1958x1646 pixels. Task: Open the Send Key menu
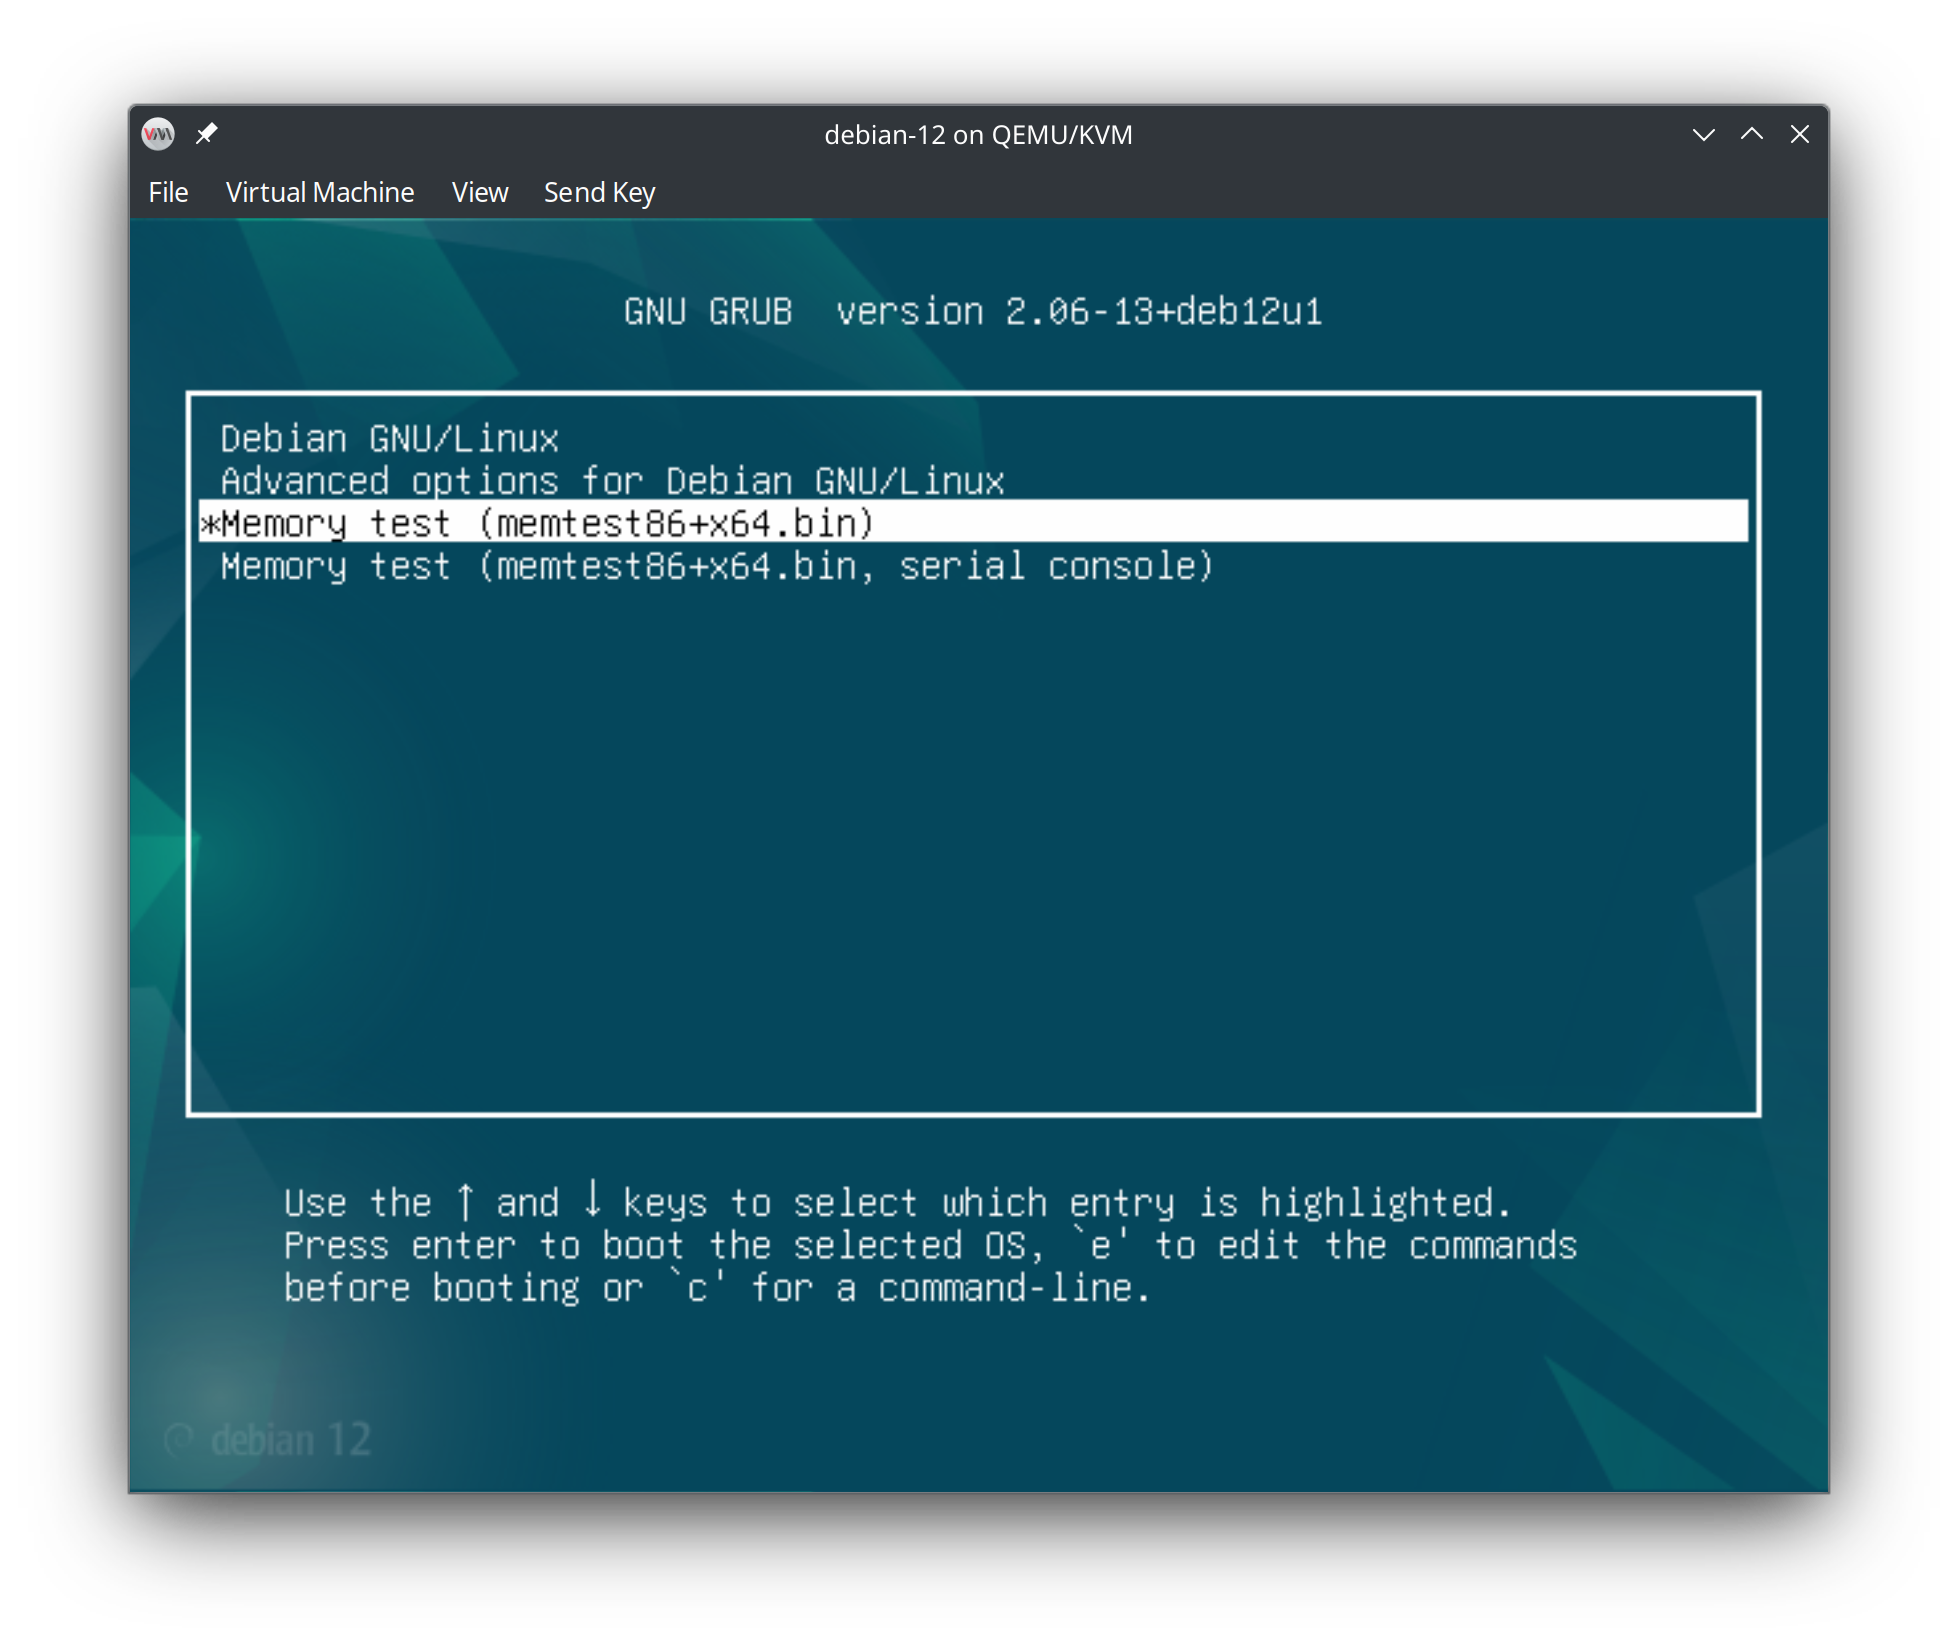click(x=599, y=191)
